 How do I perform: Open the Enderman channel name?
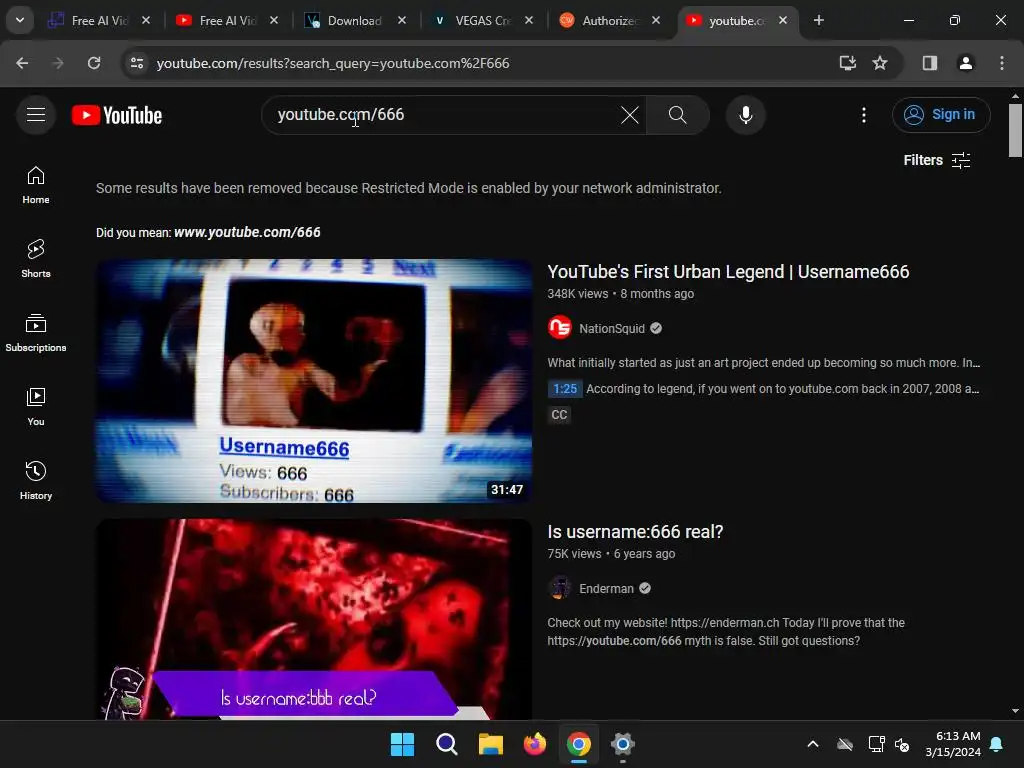pos(607,588)
